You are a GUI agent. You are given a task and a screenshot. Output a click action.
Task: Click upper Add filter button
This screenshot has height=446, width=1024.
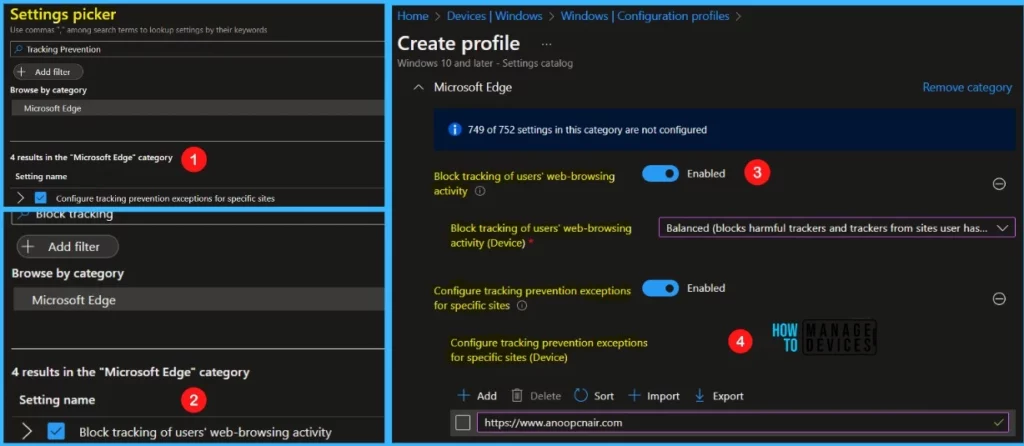click(48, 72)
